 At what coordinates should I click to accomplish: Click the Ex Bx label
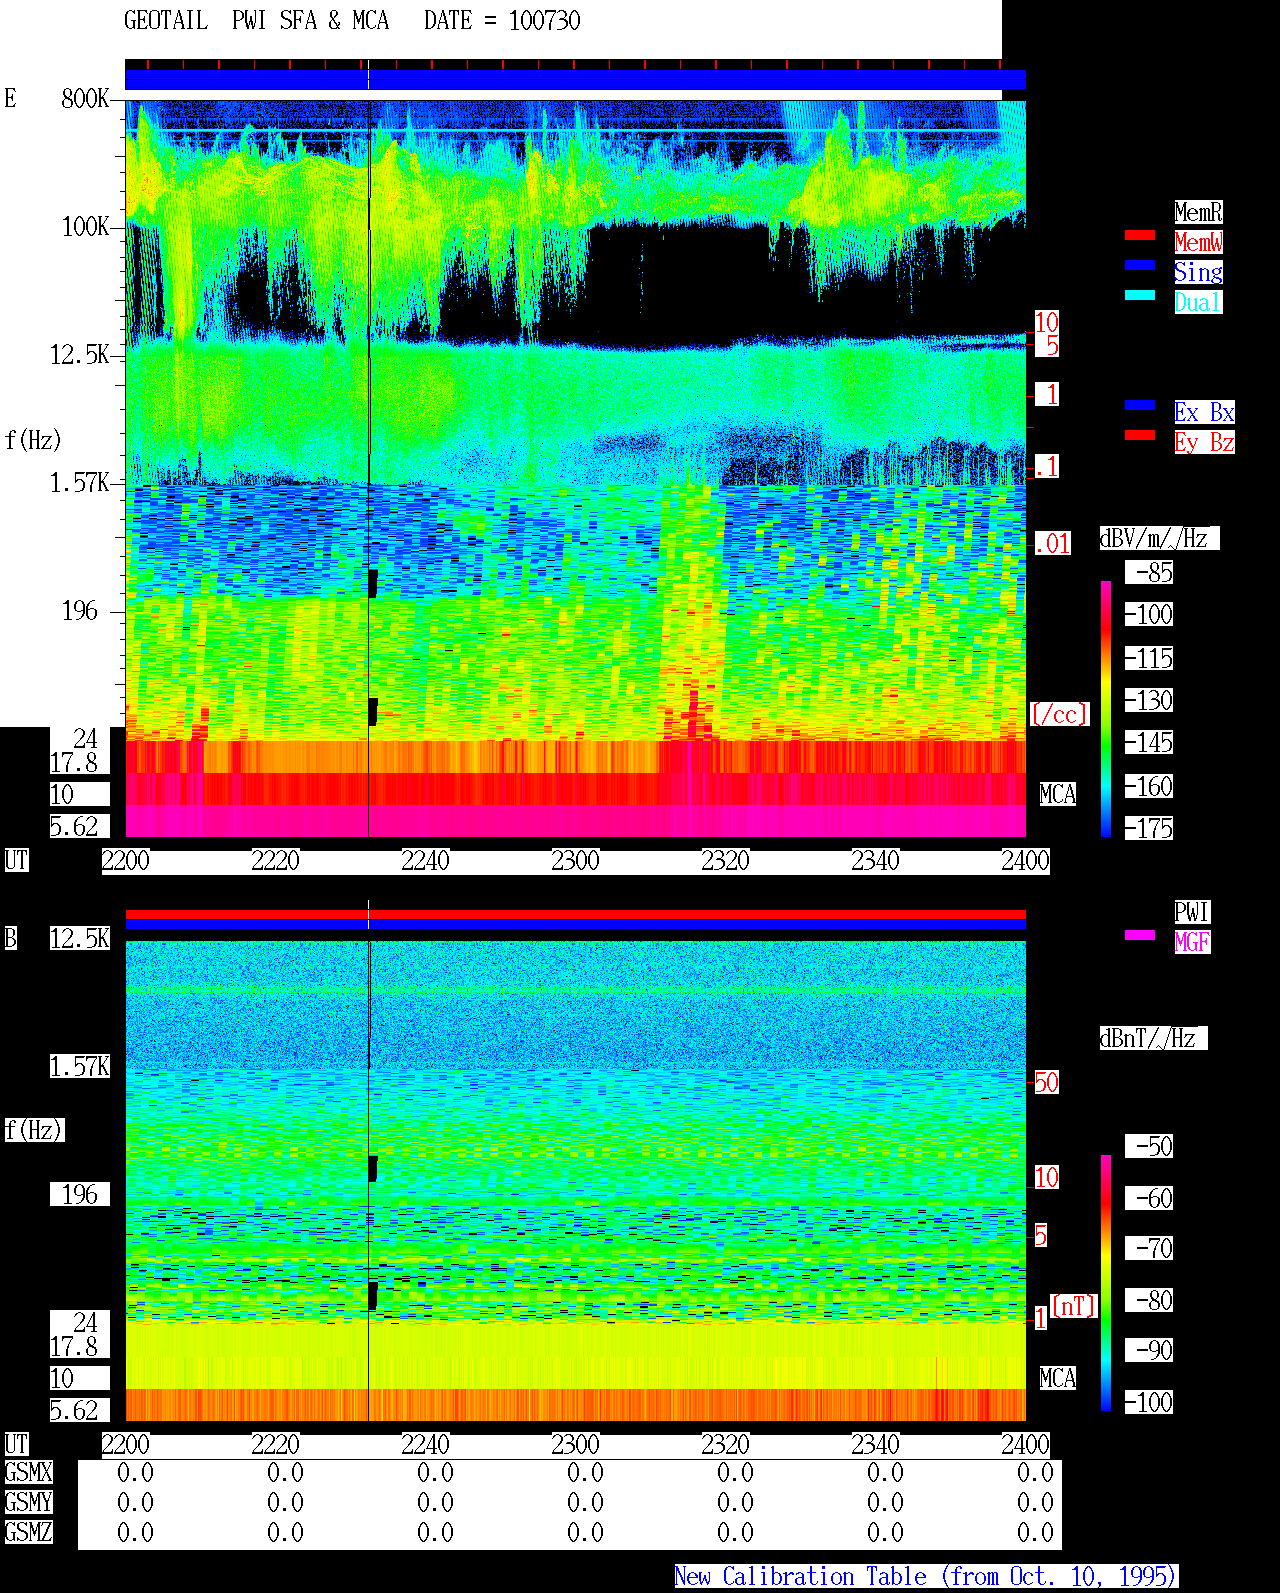tap(1204, 412)
